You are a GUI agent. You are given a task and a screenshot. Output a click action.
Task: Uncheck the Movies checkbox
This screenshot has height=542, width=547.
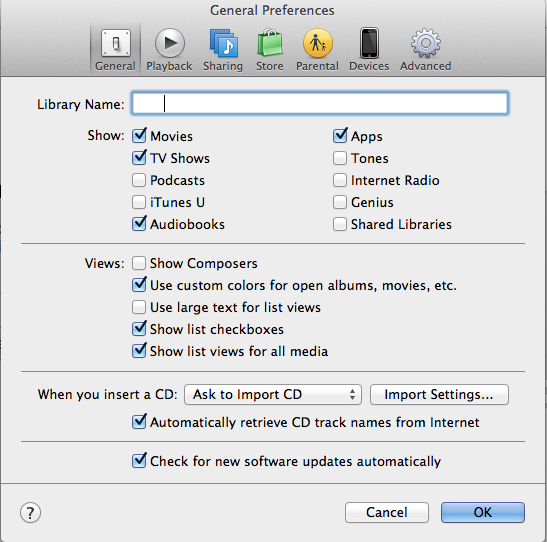[x=139, y=136]
